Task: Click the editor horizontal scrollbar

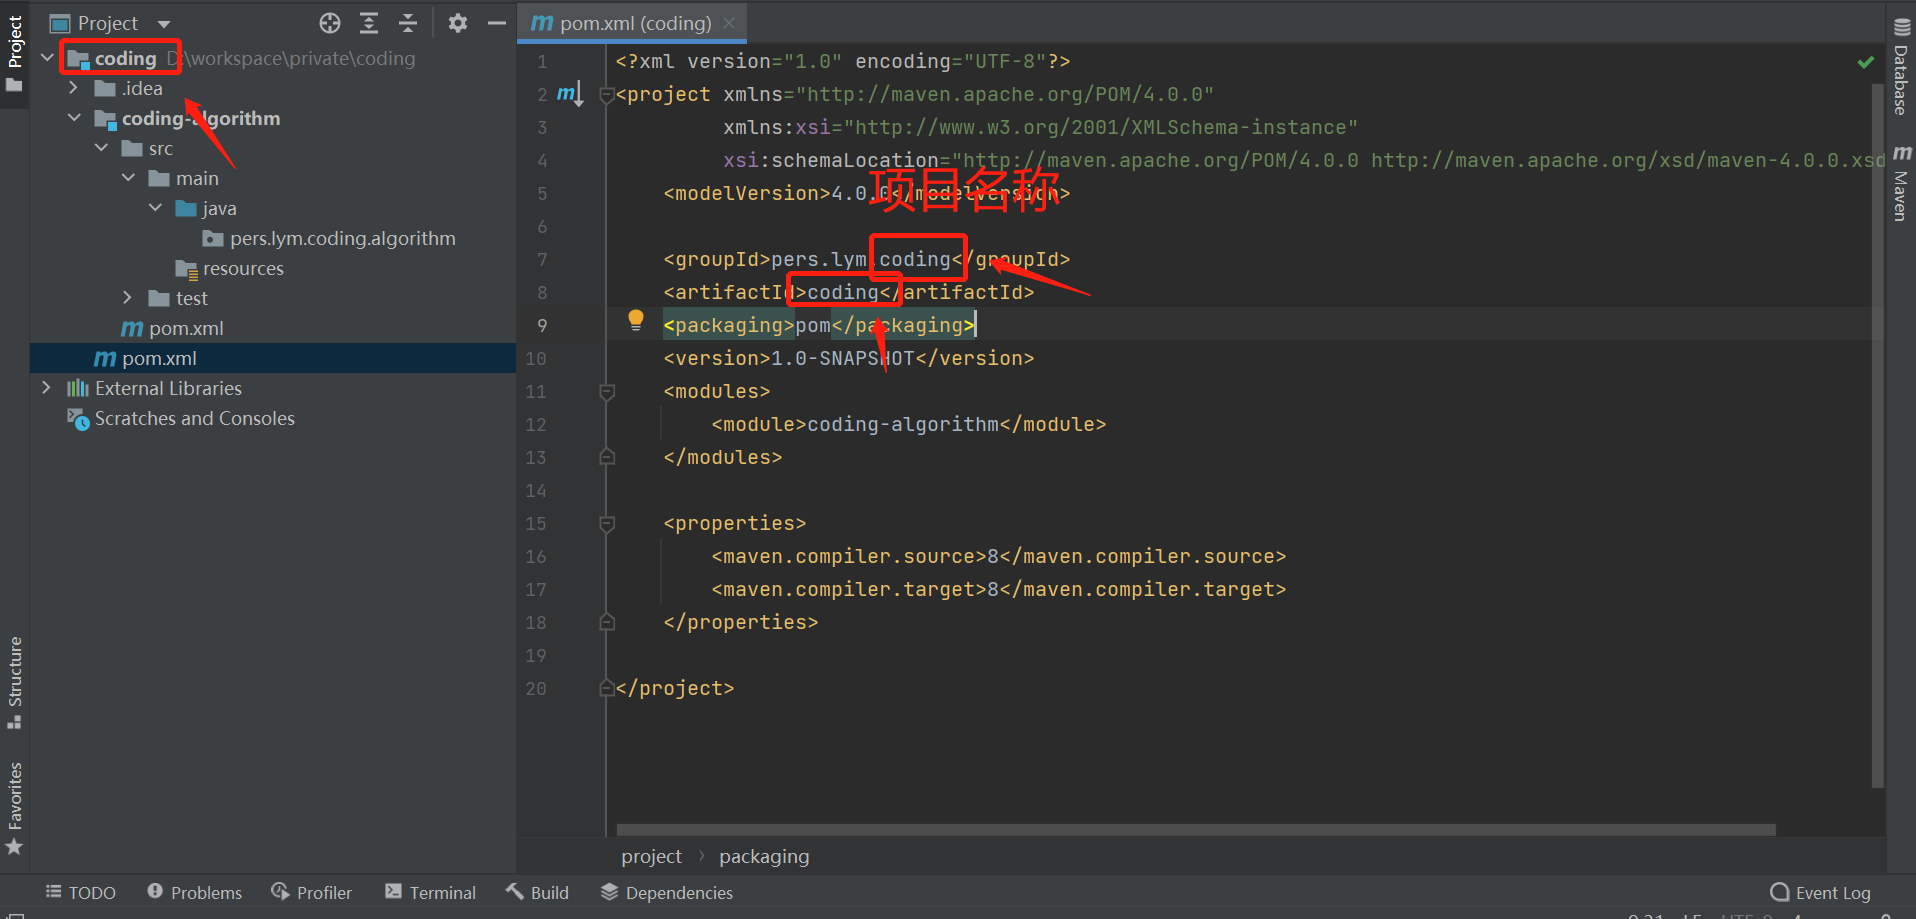Action: click(1196, 830)
